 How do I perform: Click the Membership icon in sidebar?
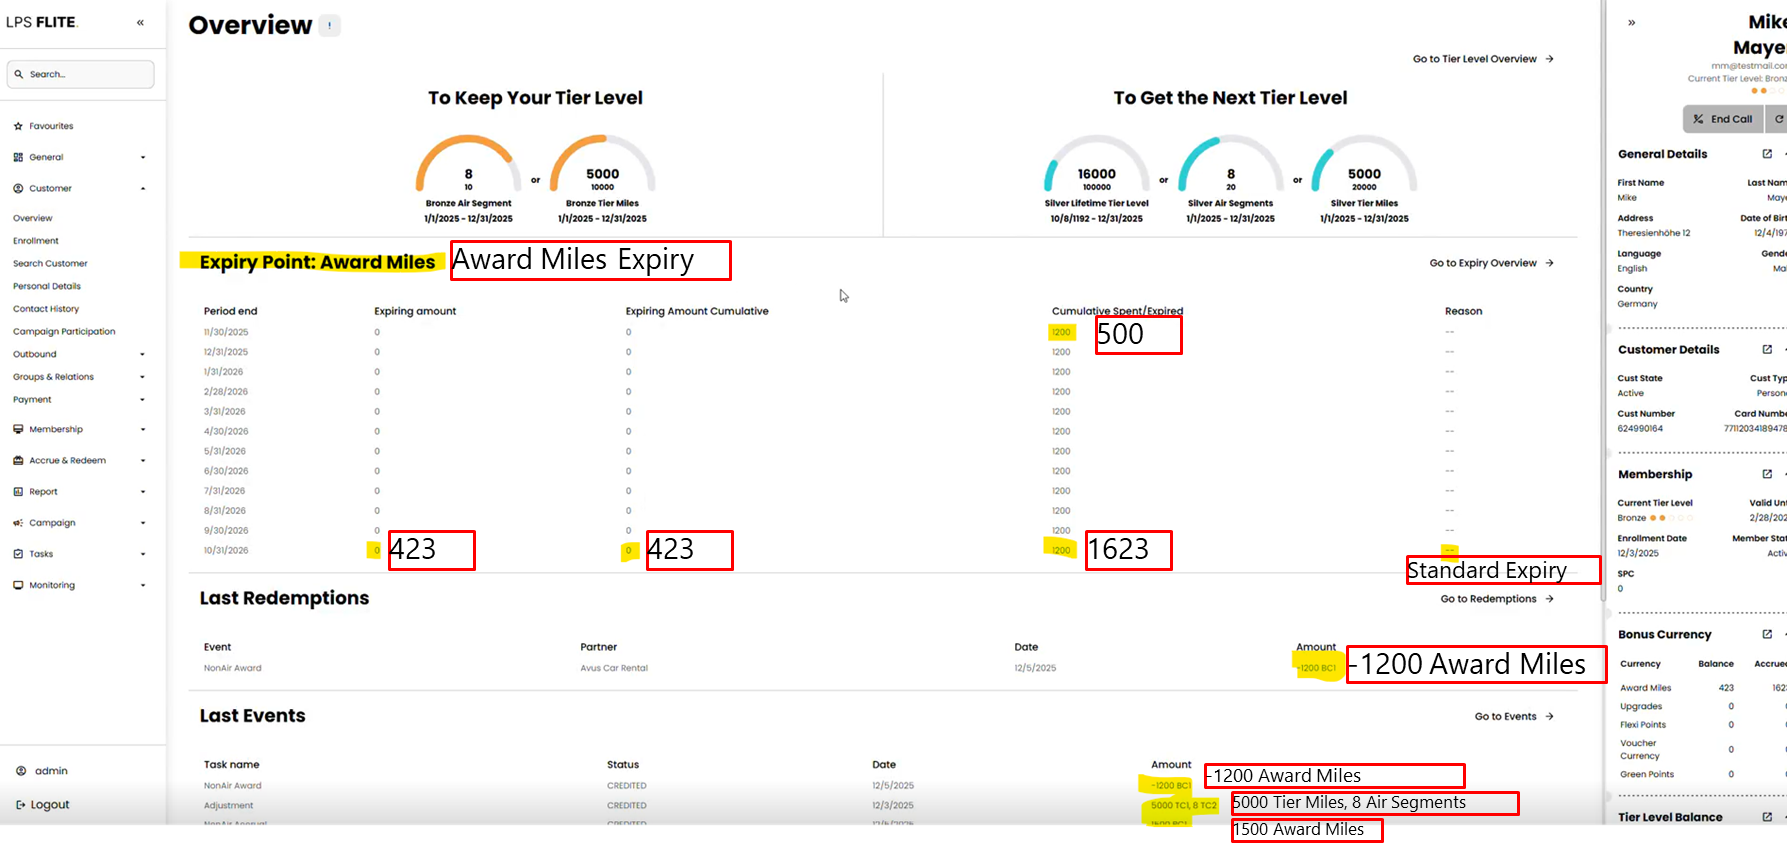pos(18,429)
